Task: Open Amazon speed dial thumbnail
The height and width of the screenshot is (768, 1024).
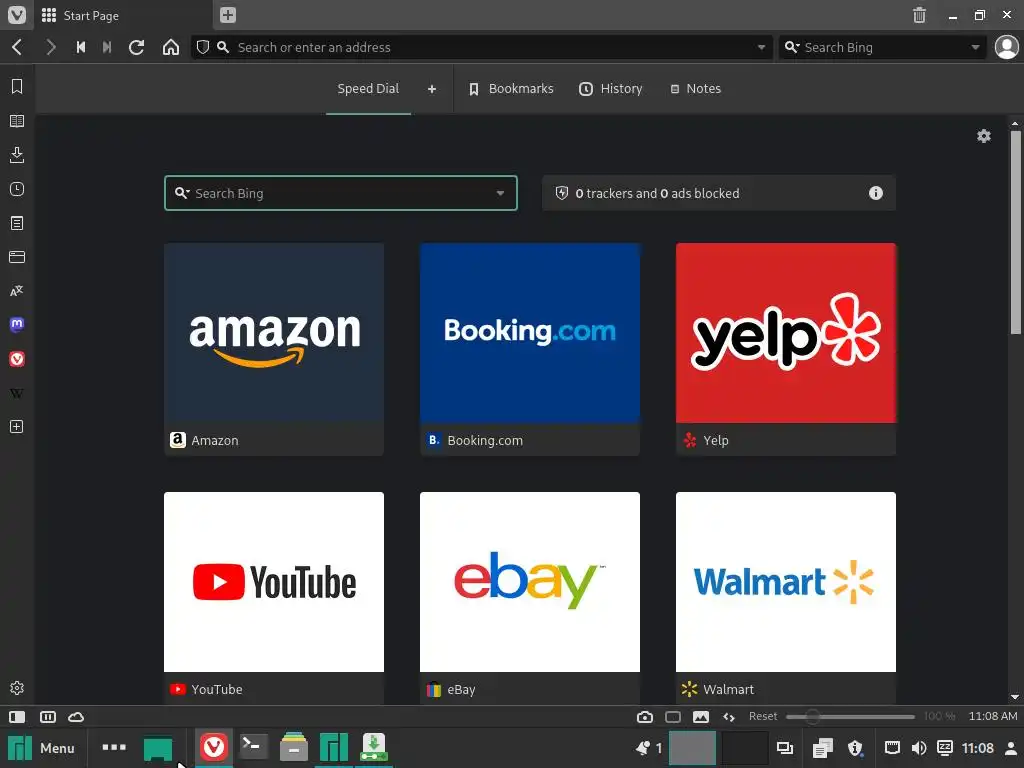Action: [274, 332]
